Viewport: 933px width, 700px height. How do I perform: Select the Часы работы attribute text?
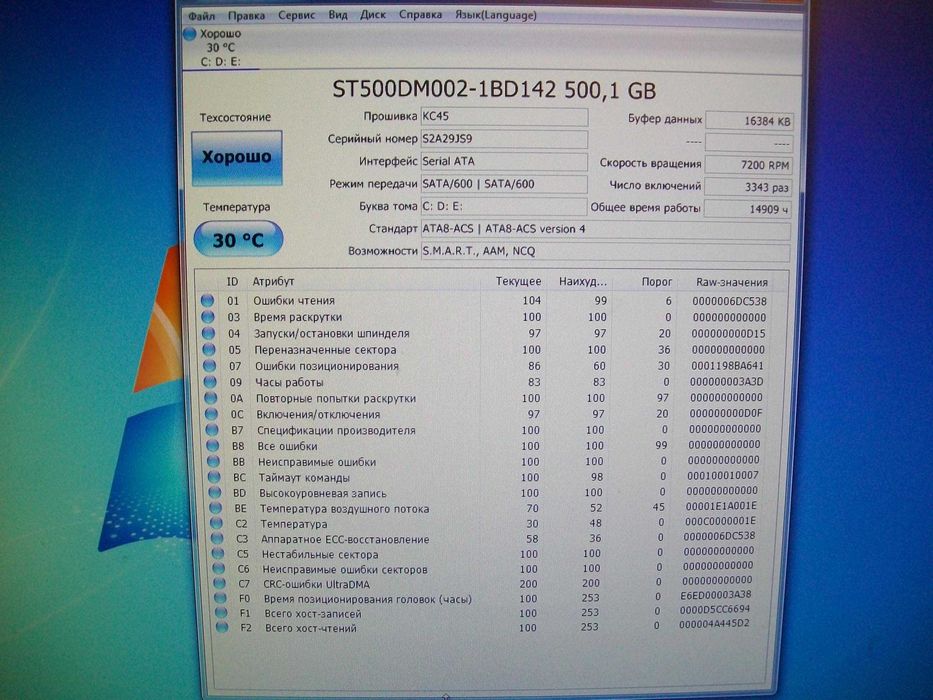(290, 382)
